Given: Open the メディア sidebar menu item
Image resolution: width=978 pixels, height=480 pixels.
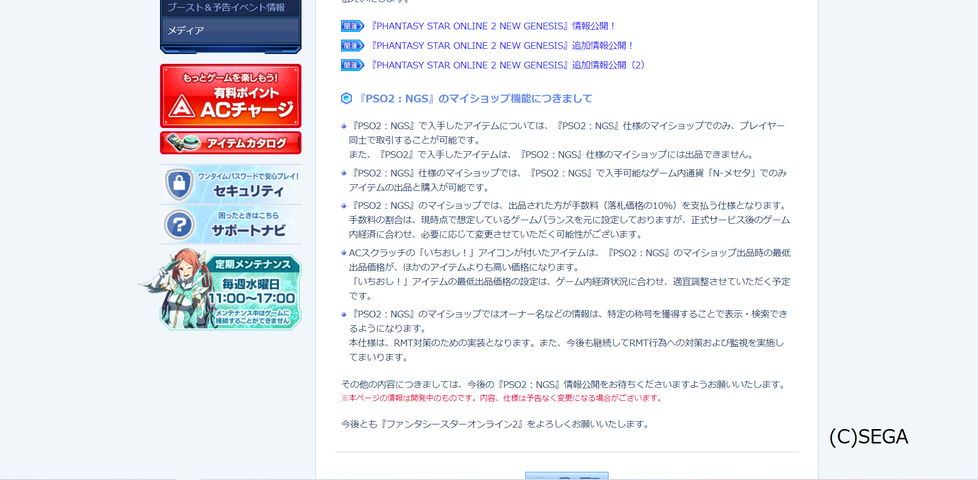Looking at the screenshot, I should click(230, 30).
